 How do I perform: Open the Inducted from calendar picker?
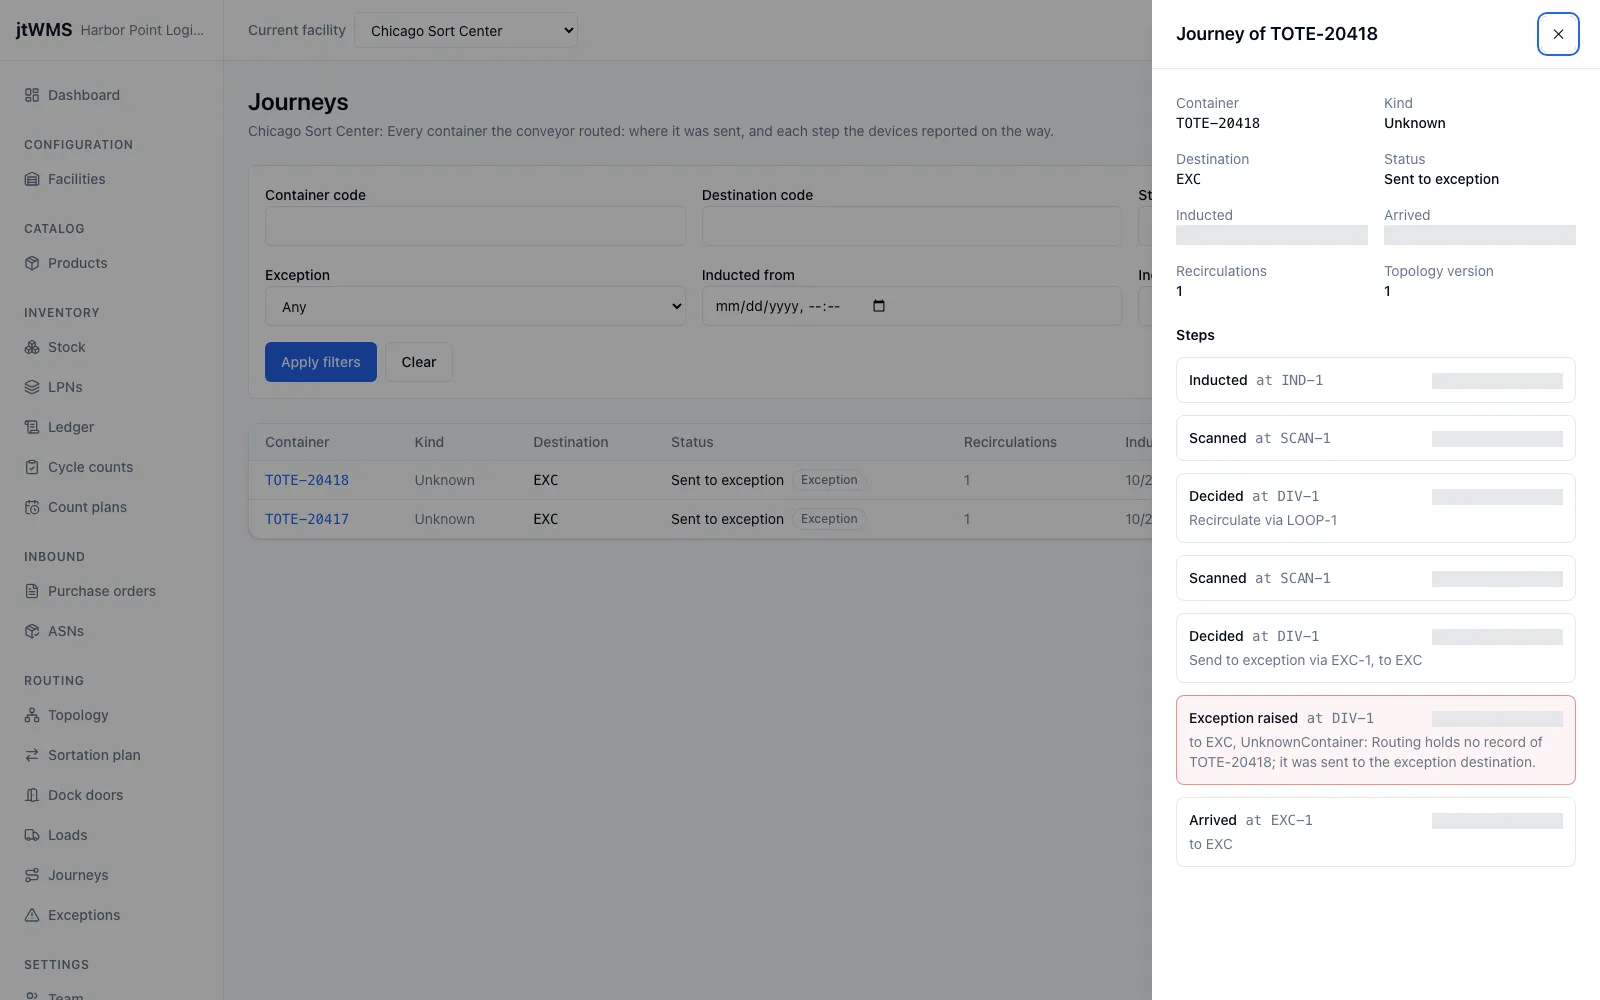[x=879, y=306]
